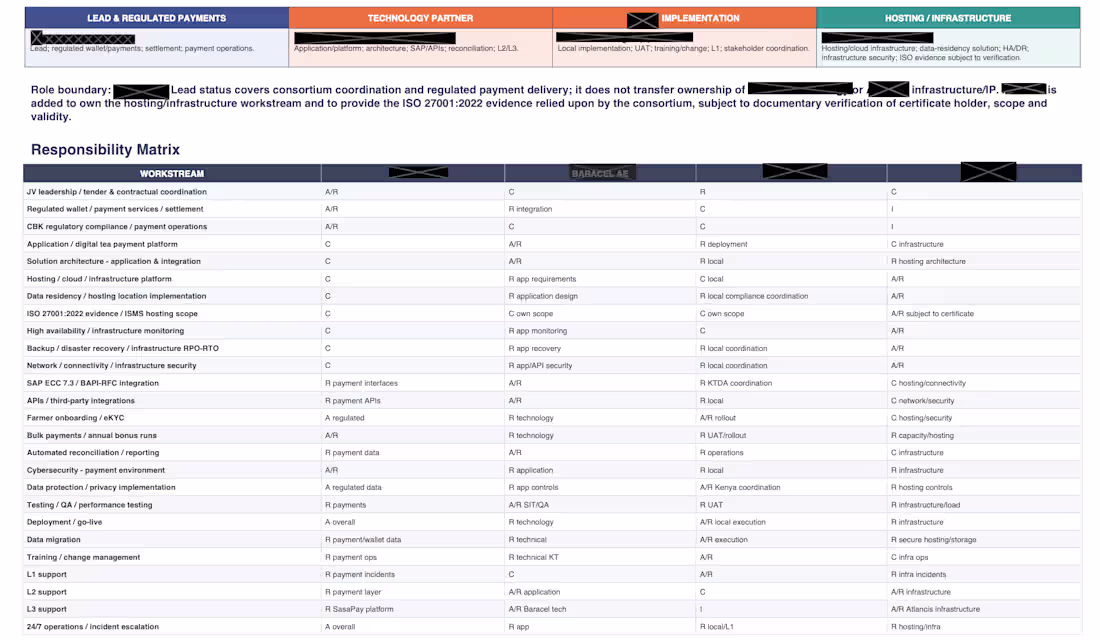Click the 'R integration' cell
The image size is (1100, 640).
point(530,209)
